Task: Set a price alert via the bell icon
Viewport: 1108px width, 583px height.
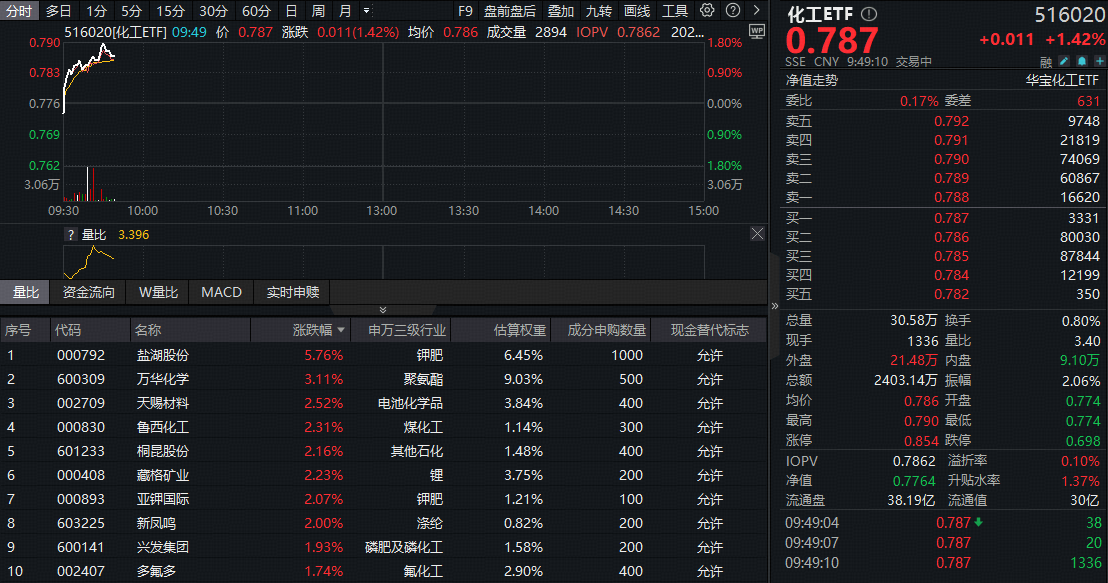Action: tap(1082, 61)
